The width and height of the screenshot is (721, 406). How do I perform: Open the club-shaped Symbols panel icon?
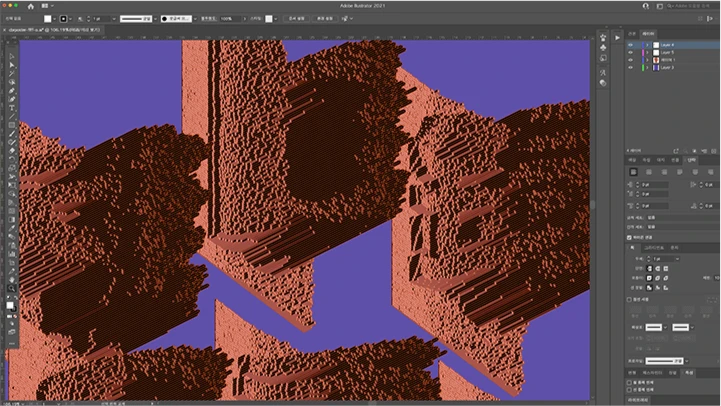coord(603,47)
